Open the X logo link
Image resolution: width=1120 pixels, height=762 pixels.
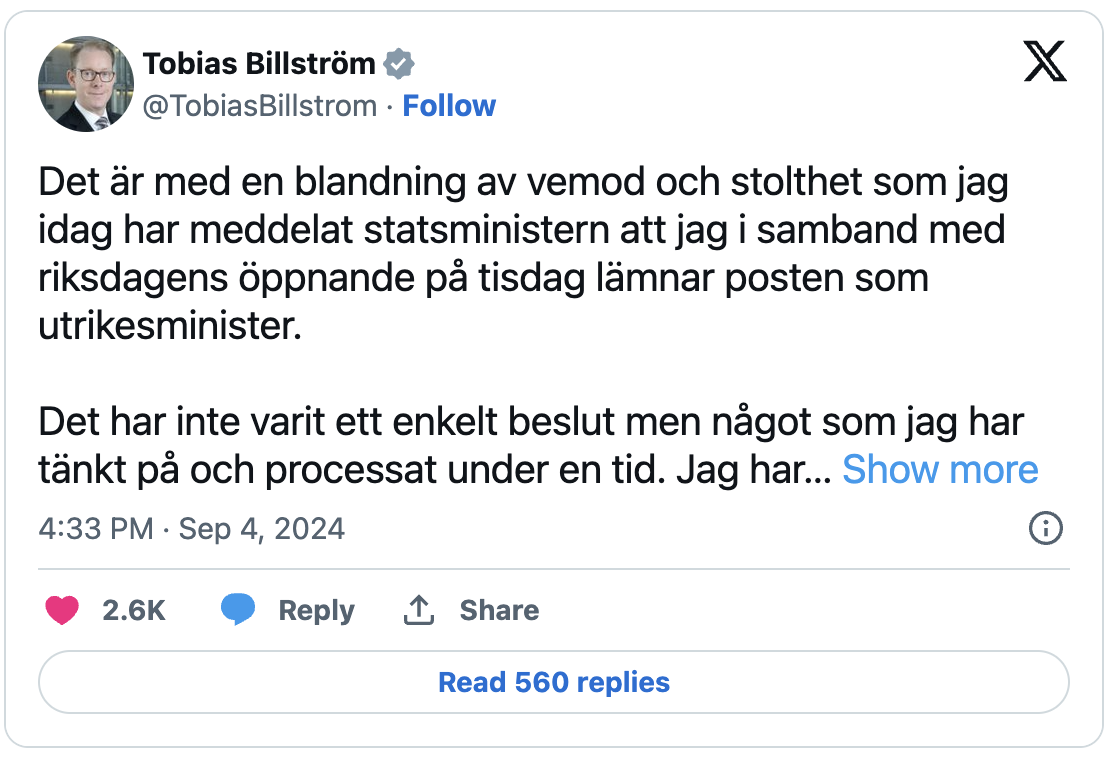pos(1045,64)
